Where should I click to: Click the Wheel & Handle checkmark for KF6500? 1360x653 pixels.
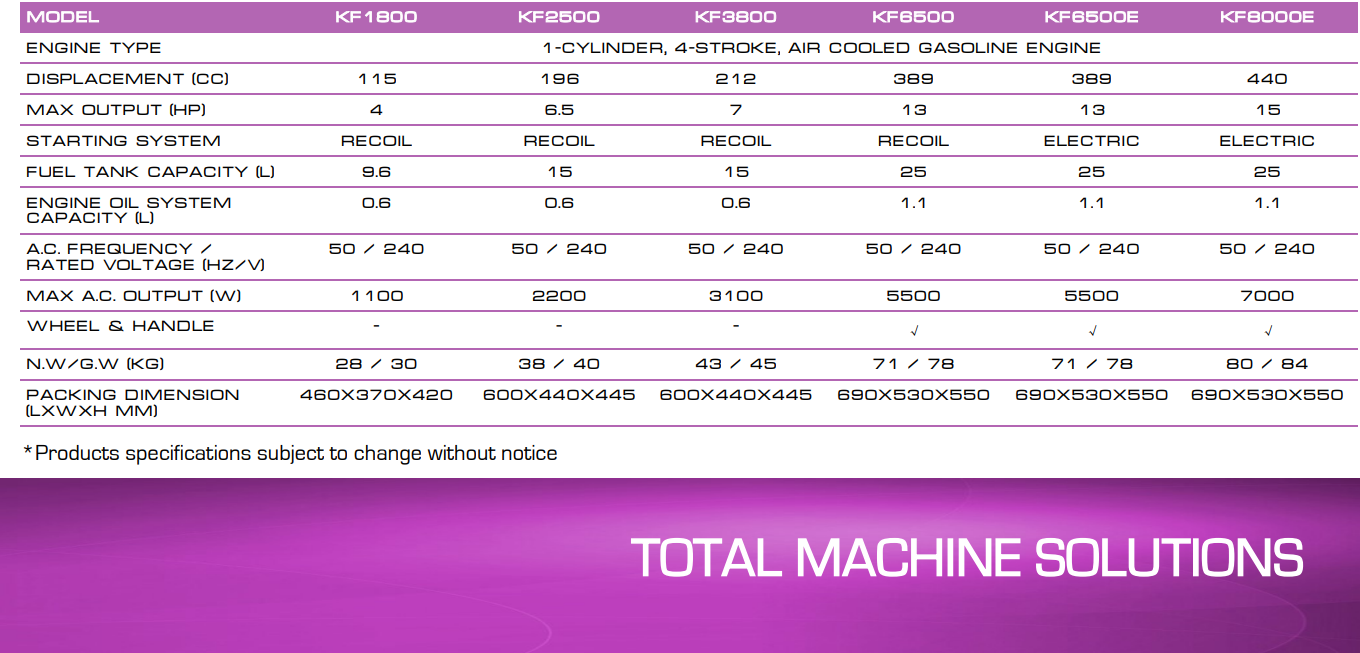(x=913, y=330)
